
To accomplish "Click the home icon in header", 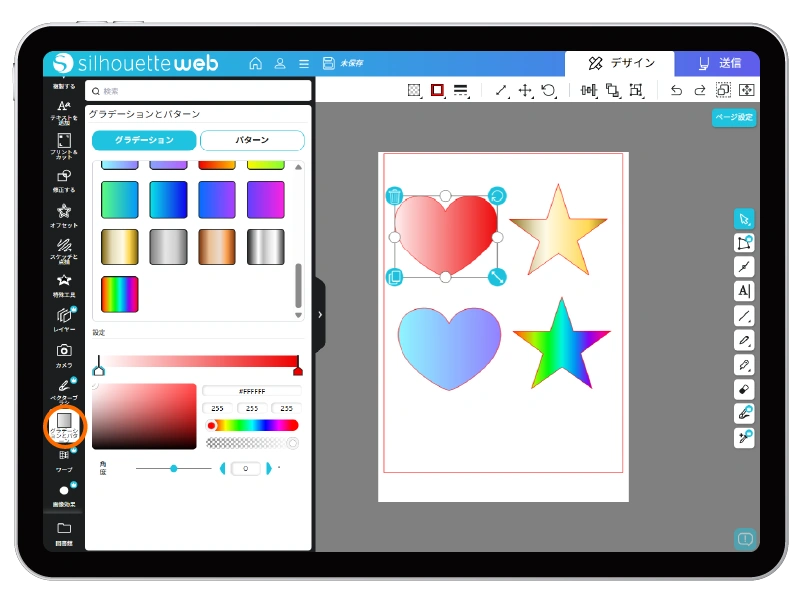I will pyautogui.click(x=256, y=63).
